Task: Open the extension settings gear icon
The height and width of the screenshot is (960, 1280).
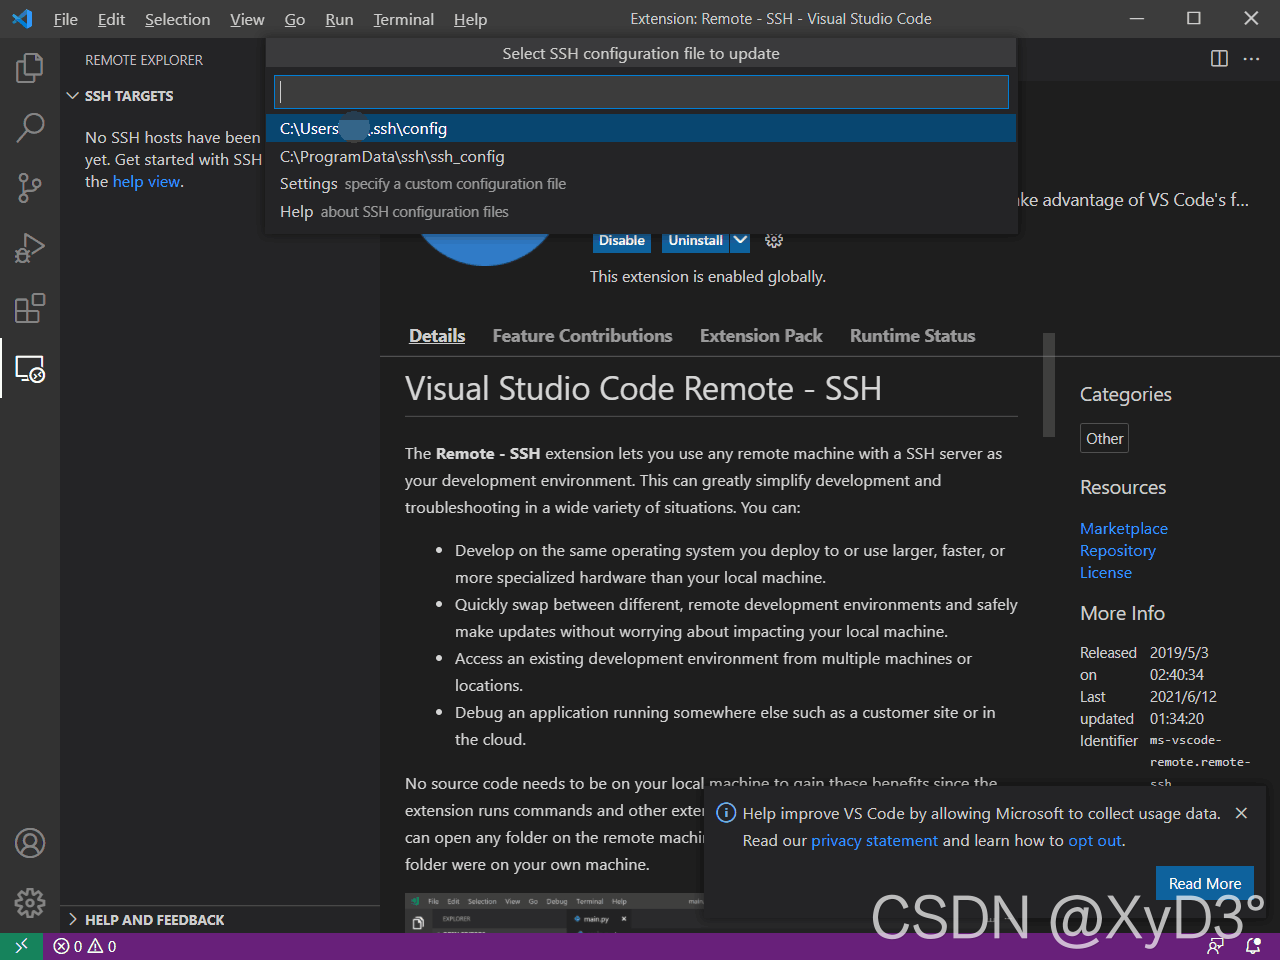Action: [x=774, y=240]
